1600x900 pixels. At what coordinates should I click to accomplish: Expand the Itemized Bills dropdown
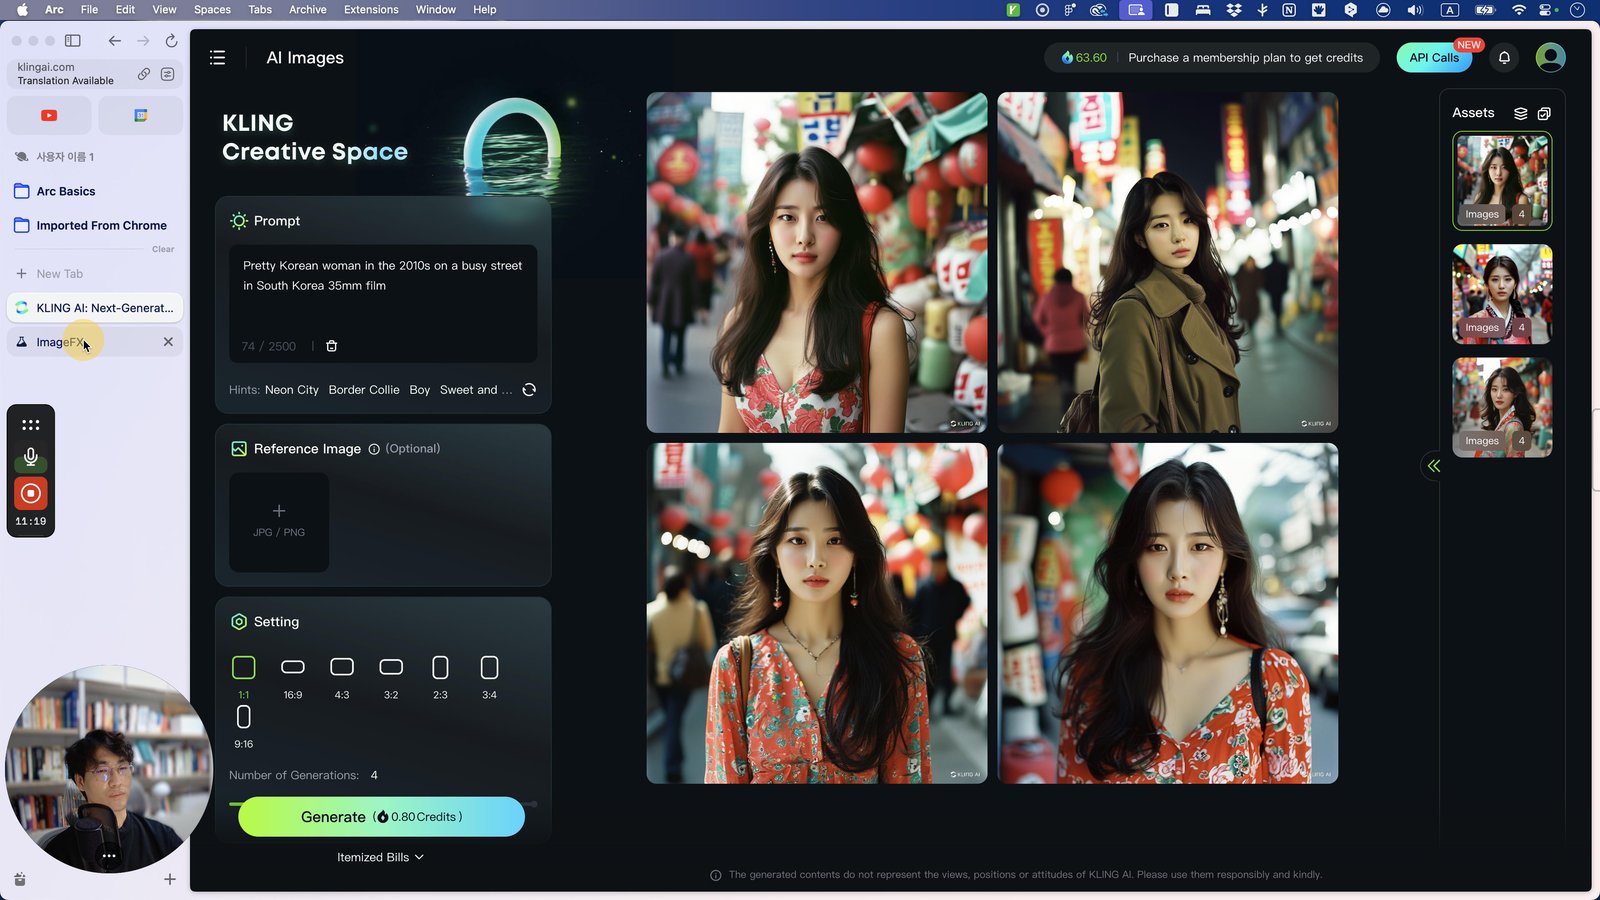pos(380,857)
